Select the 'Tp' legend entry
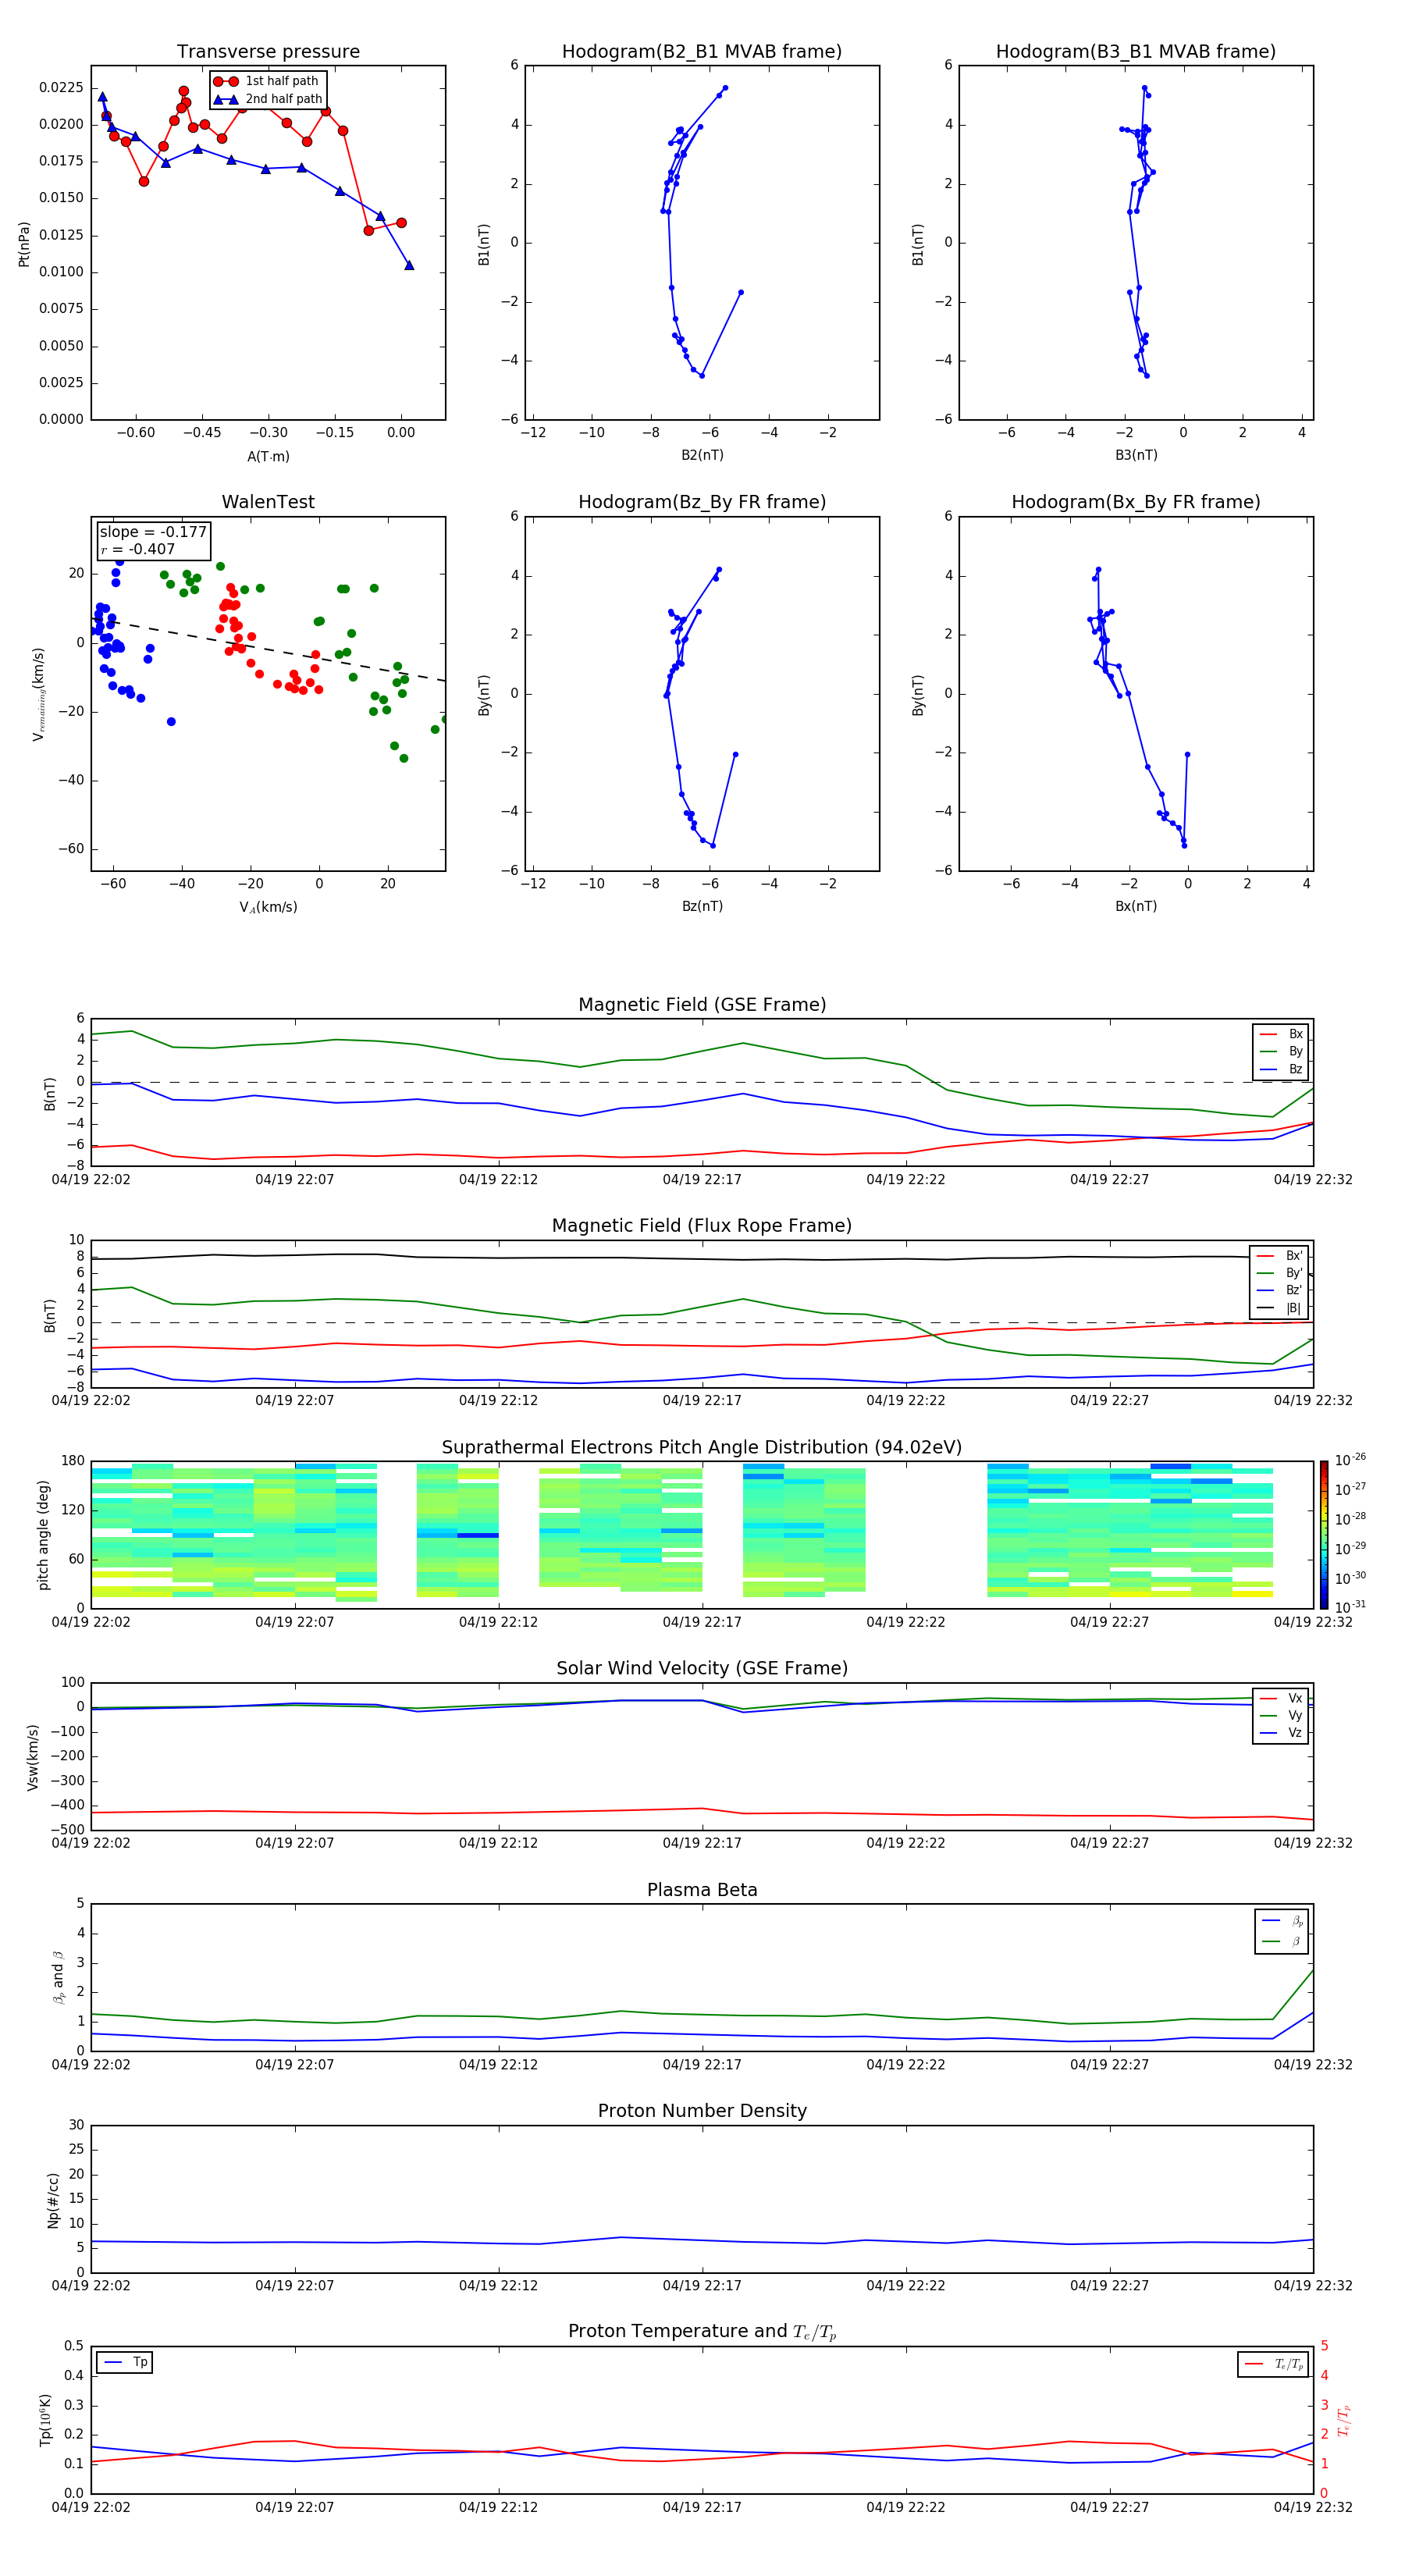This screenshot has height=2576, width=1405. click(124, 2362)
